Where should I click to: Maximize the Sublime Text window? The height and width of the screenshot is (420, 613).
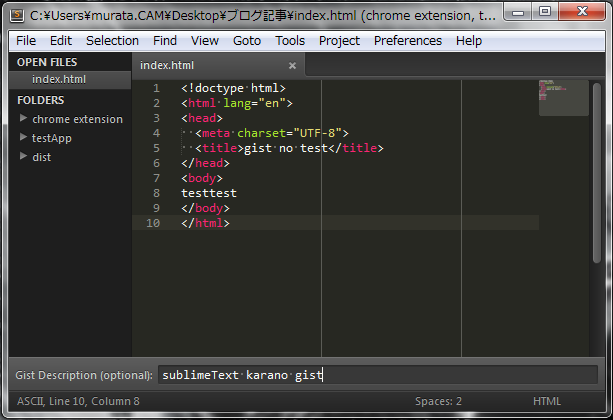click(545, 12)
